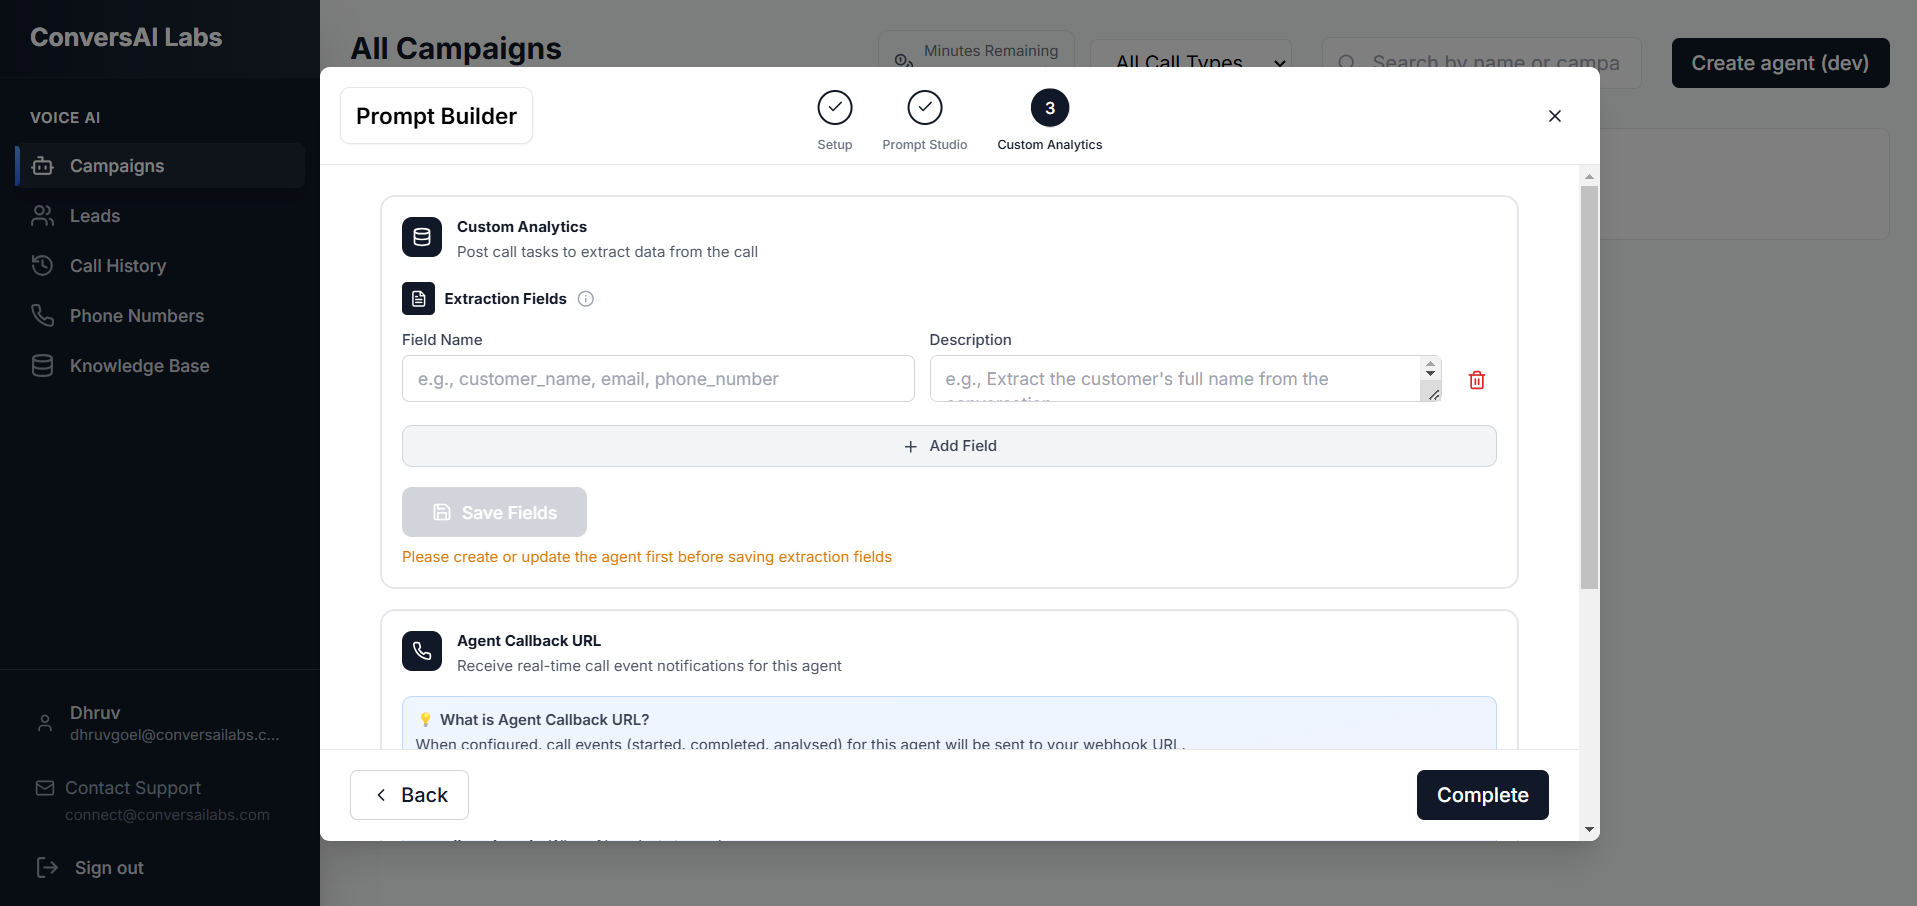Click the Description textarea up spinner arrow

coord(1431,364)
